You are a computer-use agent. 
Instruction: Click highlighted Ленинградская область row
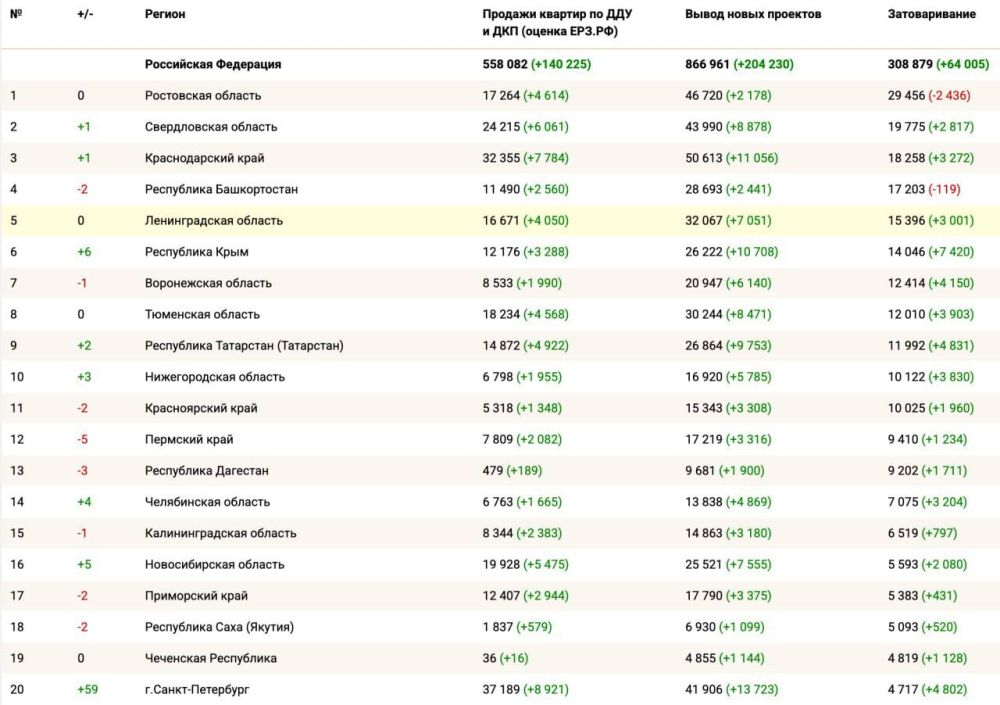pyautogui.click(x=214, y=221)
